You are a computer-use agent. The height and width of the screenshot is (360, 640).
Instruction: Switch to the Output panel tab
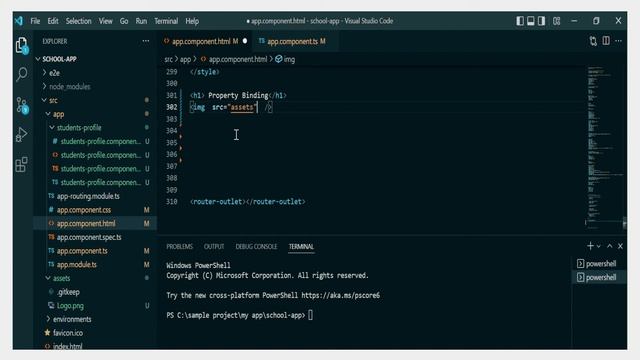point(214,247)
